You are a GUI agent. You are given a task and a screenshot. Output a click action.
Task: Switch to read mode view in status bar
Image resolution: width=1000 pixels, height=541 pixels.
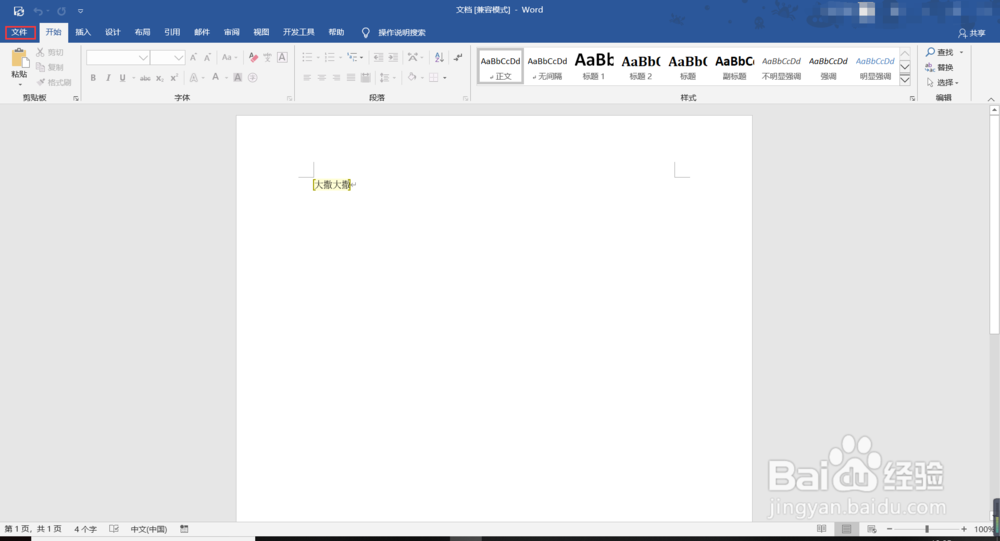[x=821, y=529]
